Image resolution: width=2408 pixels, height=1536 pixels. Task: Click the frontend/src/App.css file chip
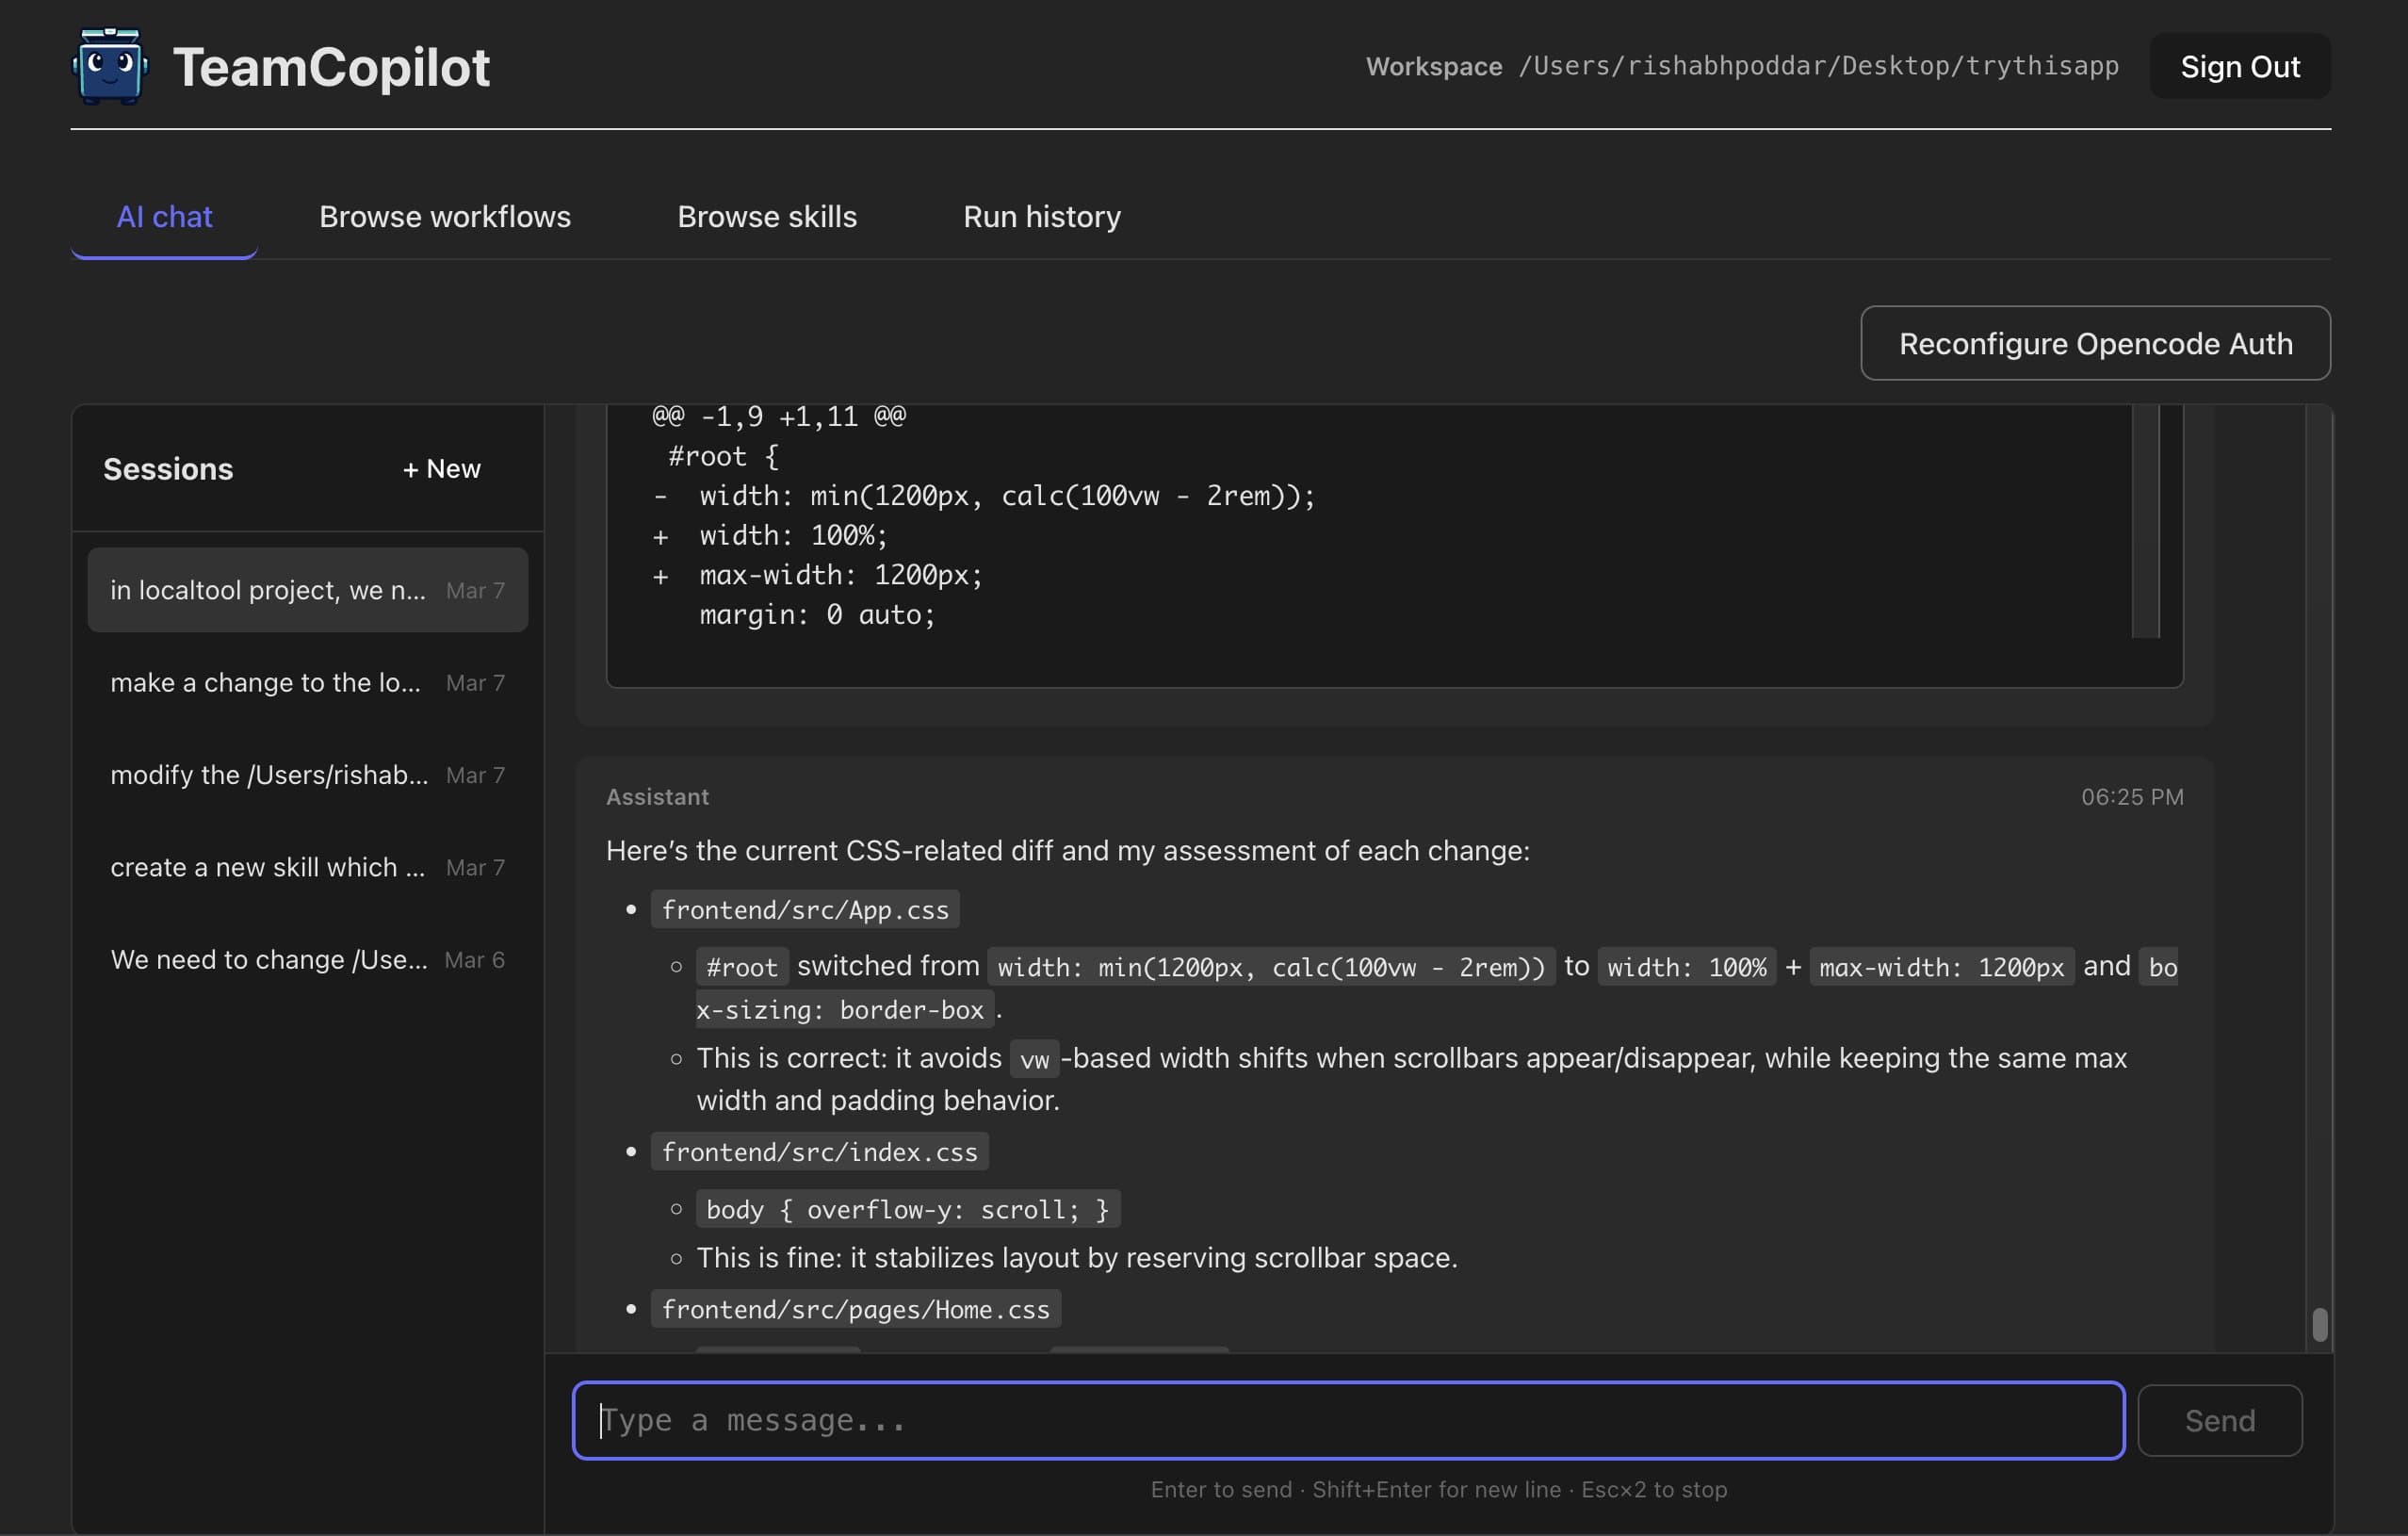point(806,909)
